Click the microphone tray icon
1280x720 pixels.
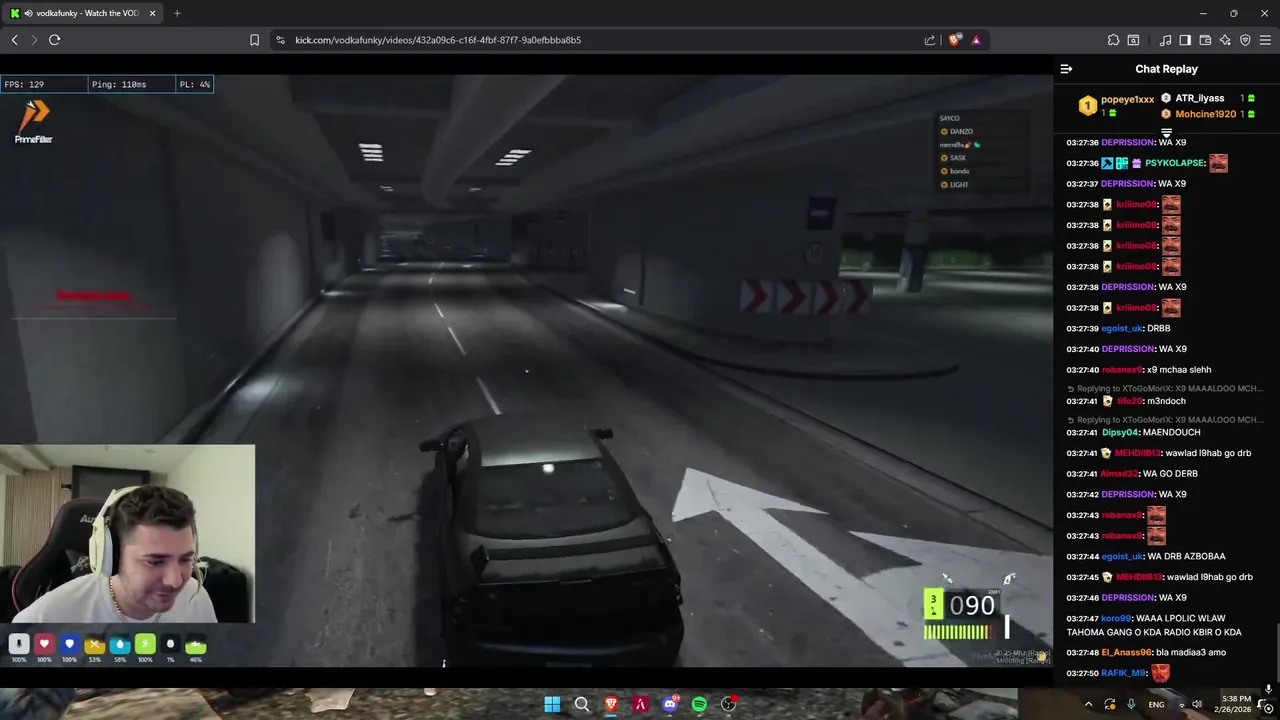tap(1131, 704)
